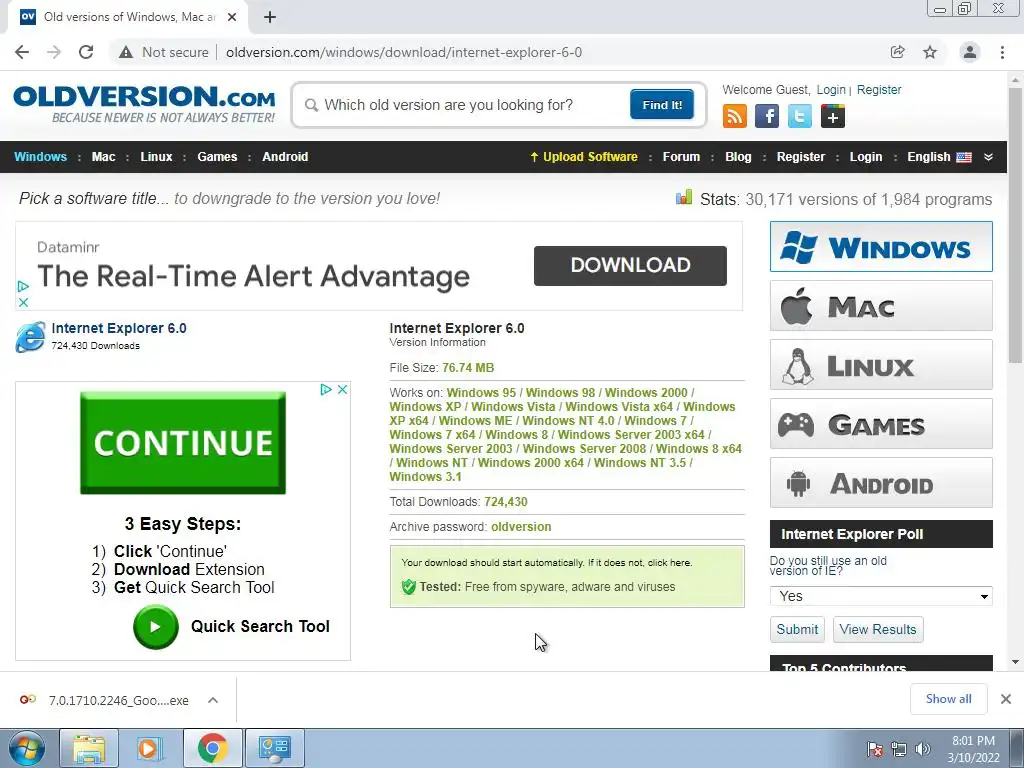
Task: Open Chrome's three-dot menu
Action: click(x=1002, y=52)
